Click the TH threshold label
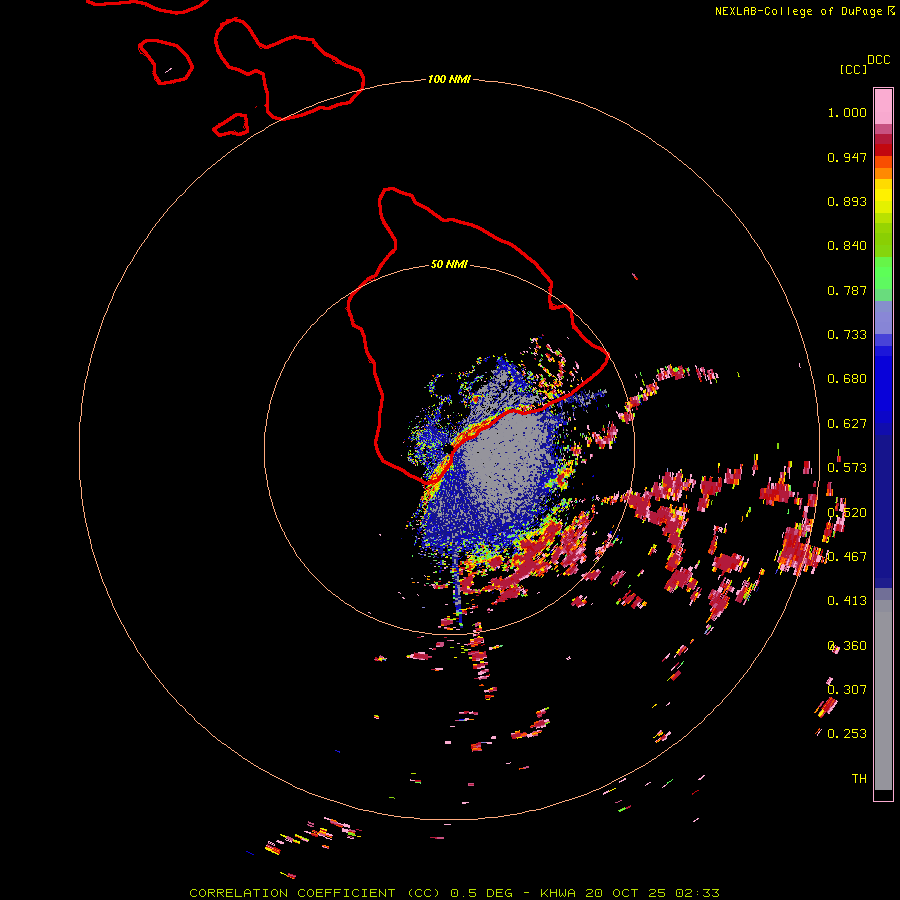 859,778
